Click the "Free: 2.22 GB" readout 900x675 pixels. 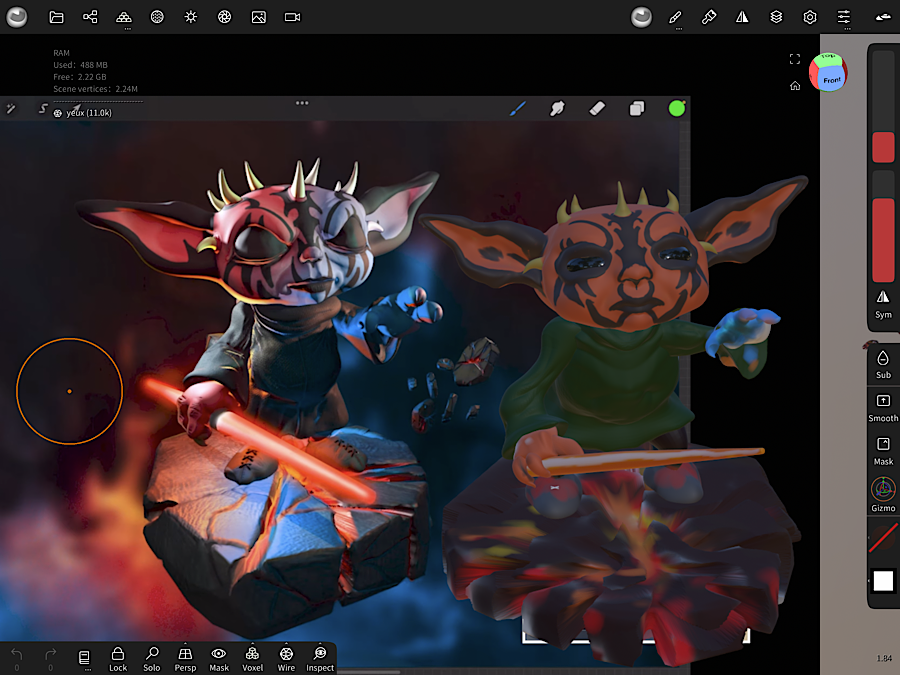[80, 77]
